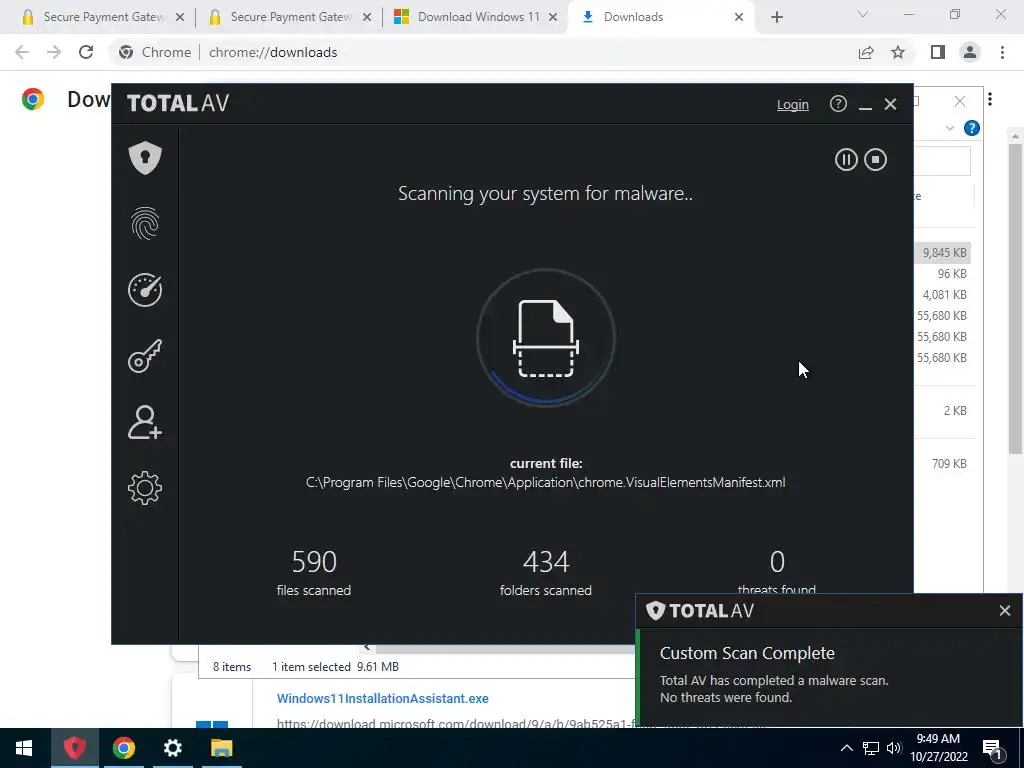Open TotalAV from the taskbar
1024x768 pixels.
click(74, 748)
